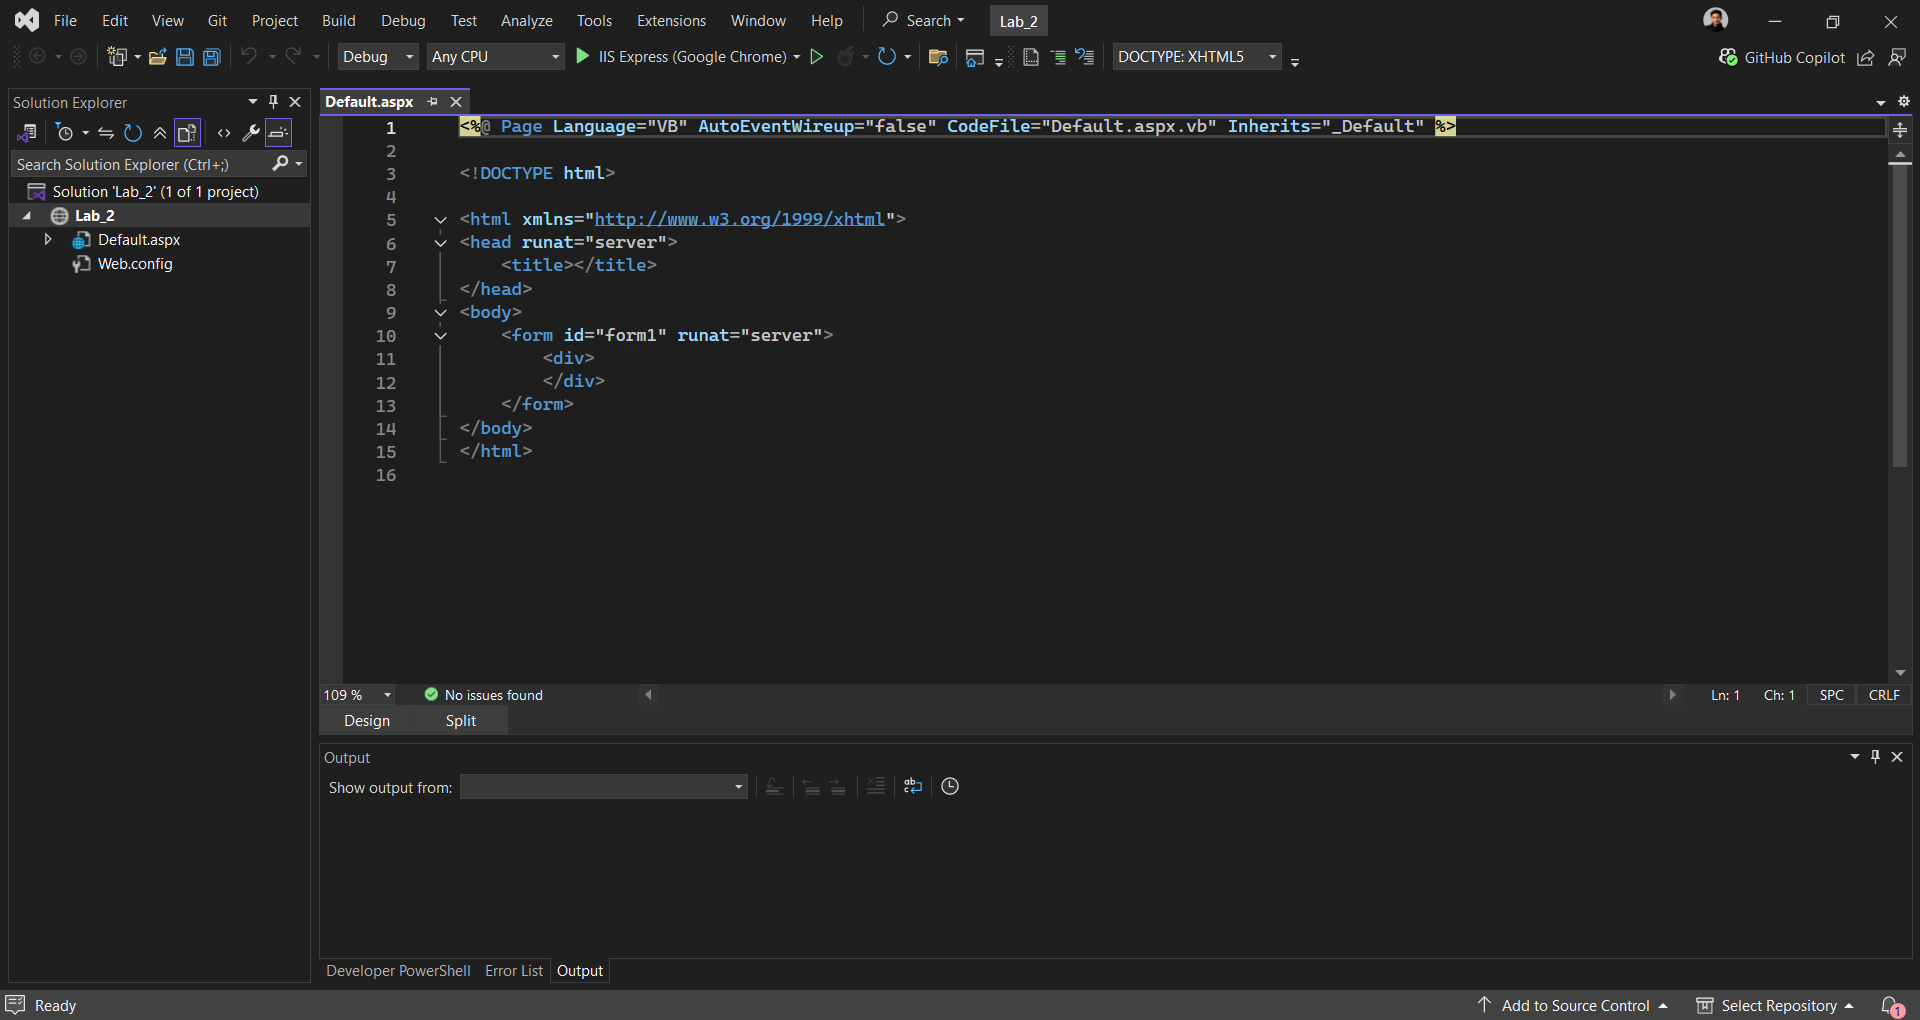Expand the Default.aspx tree node
Viewport: 1920px width, 1020px height.
tap(48, 239)
